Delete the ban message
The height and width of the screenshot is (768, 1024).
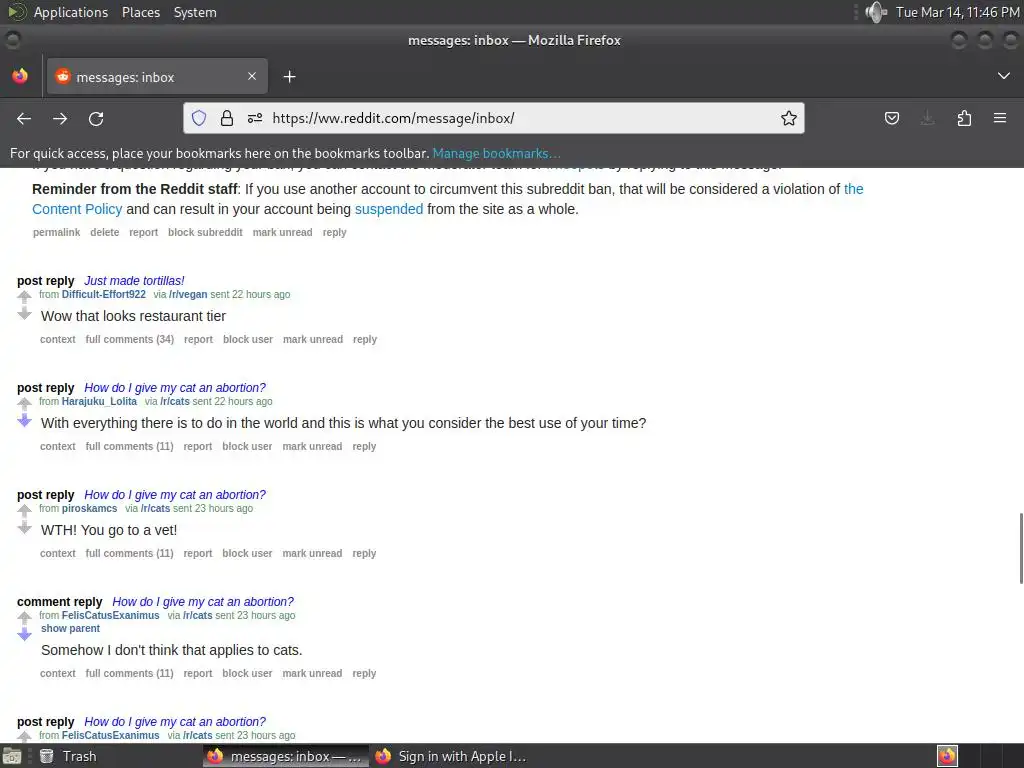tap(104, 232)
